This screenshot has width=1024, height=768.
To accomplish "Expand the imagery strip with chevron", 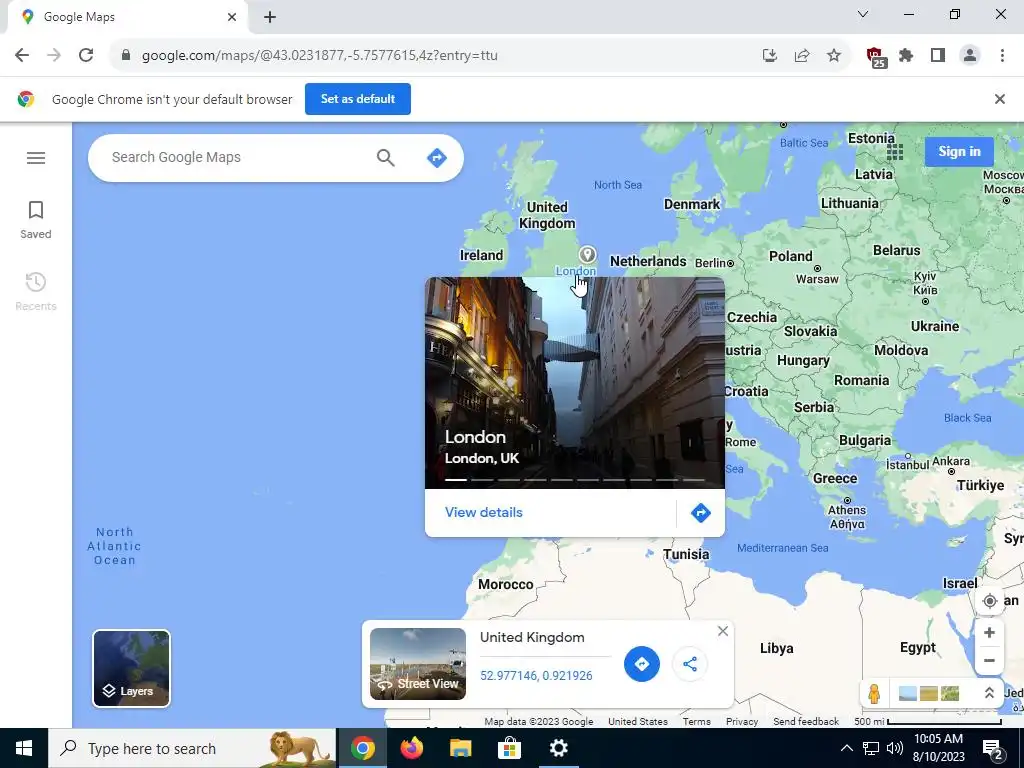I will 989,693.
